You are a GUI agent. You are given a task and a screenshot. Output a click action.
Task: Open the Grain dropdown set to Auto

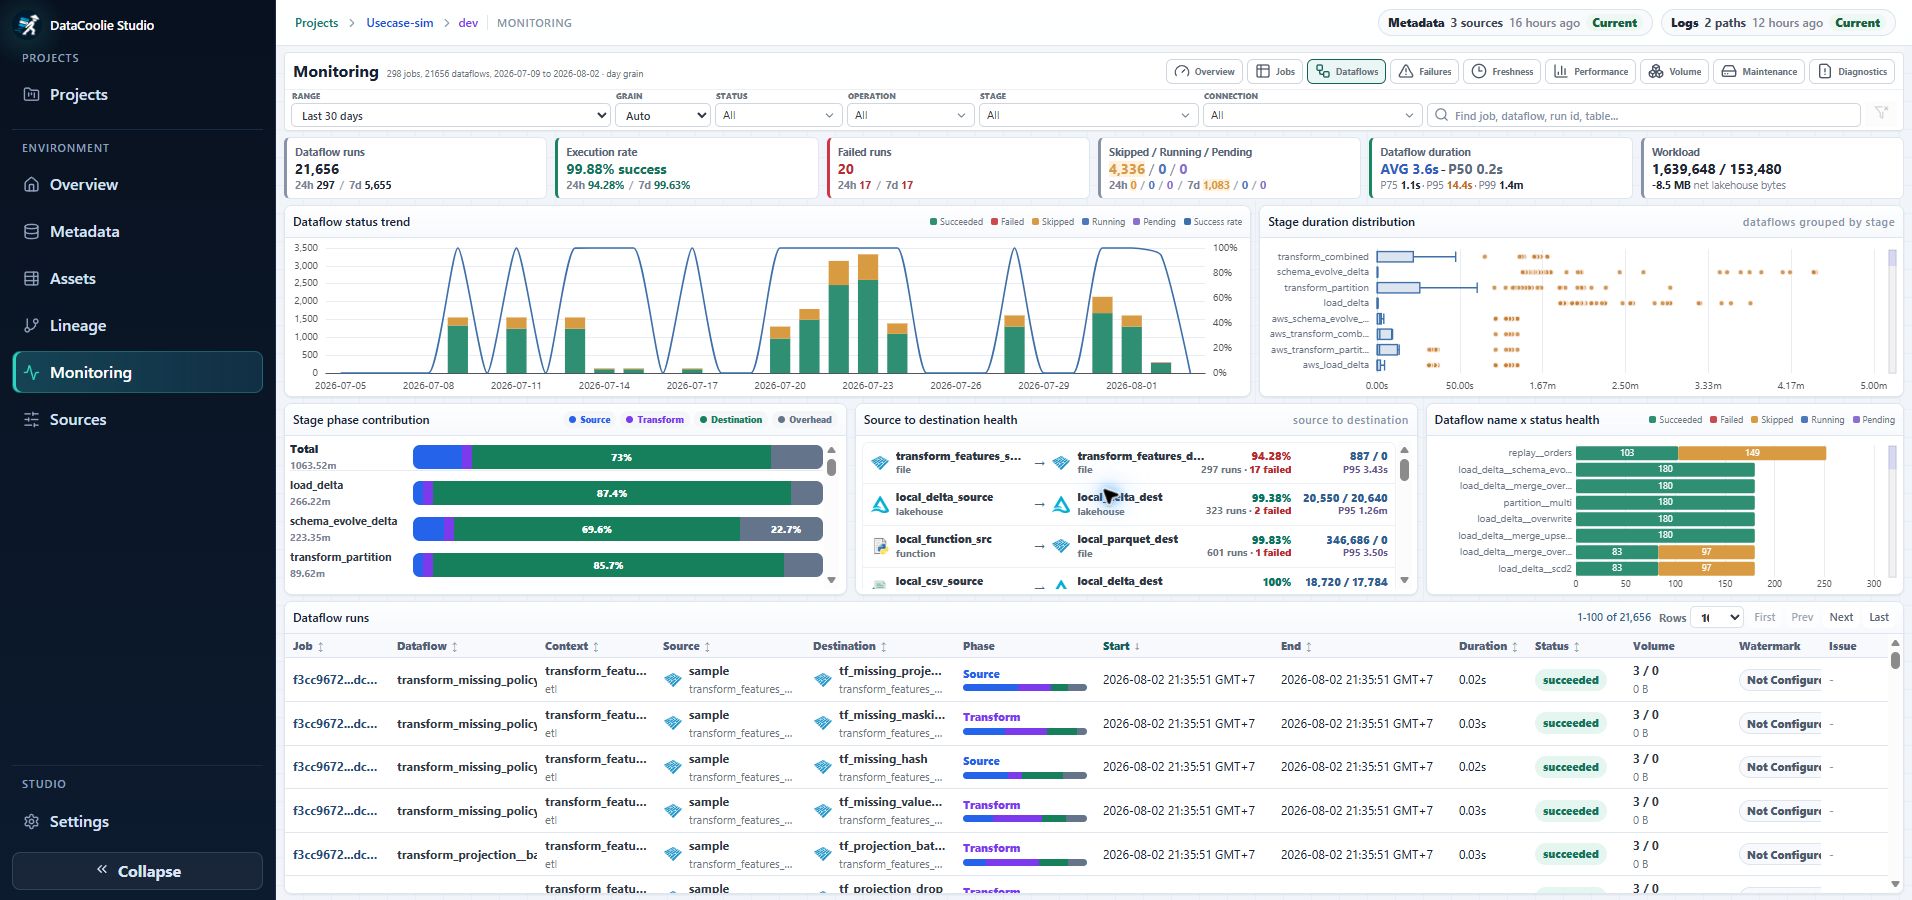[662, 116]
